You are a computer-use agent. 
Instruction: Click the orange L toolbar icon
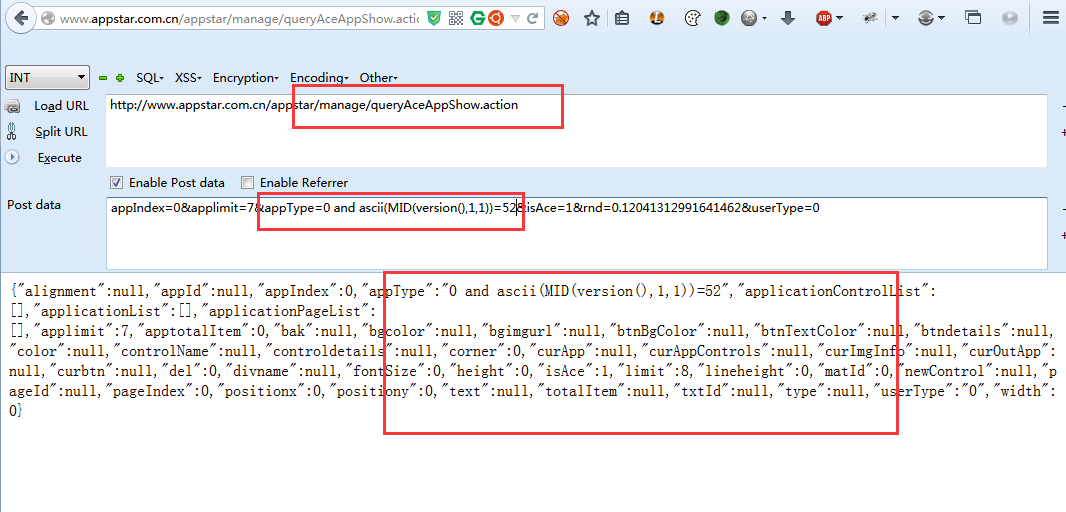[657, 19]
